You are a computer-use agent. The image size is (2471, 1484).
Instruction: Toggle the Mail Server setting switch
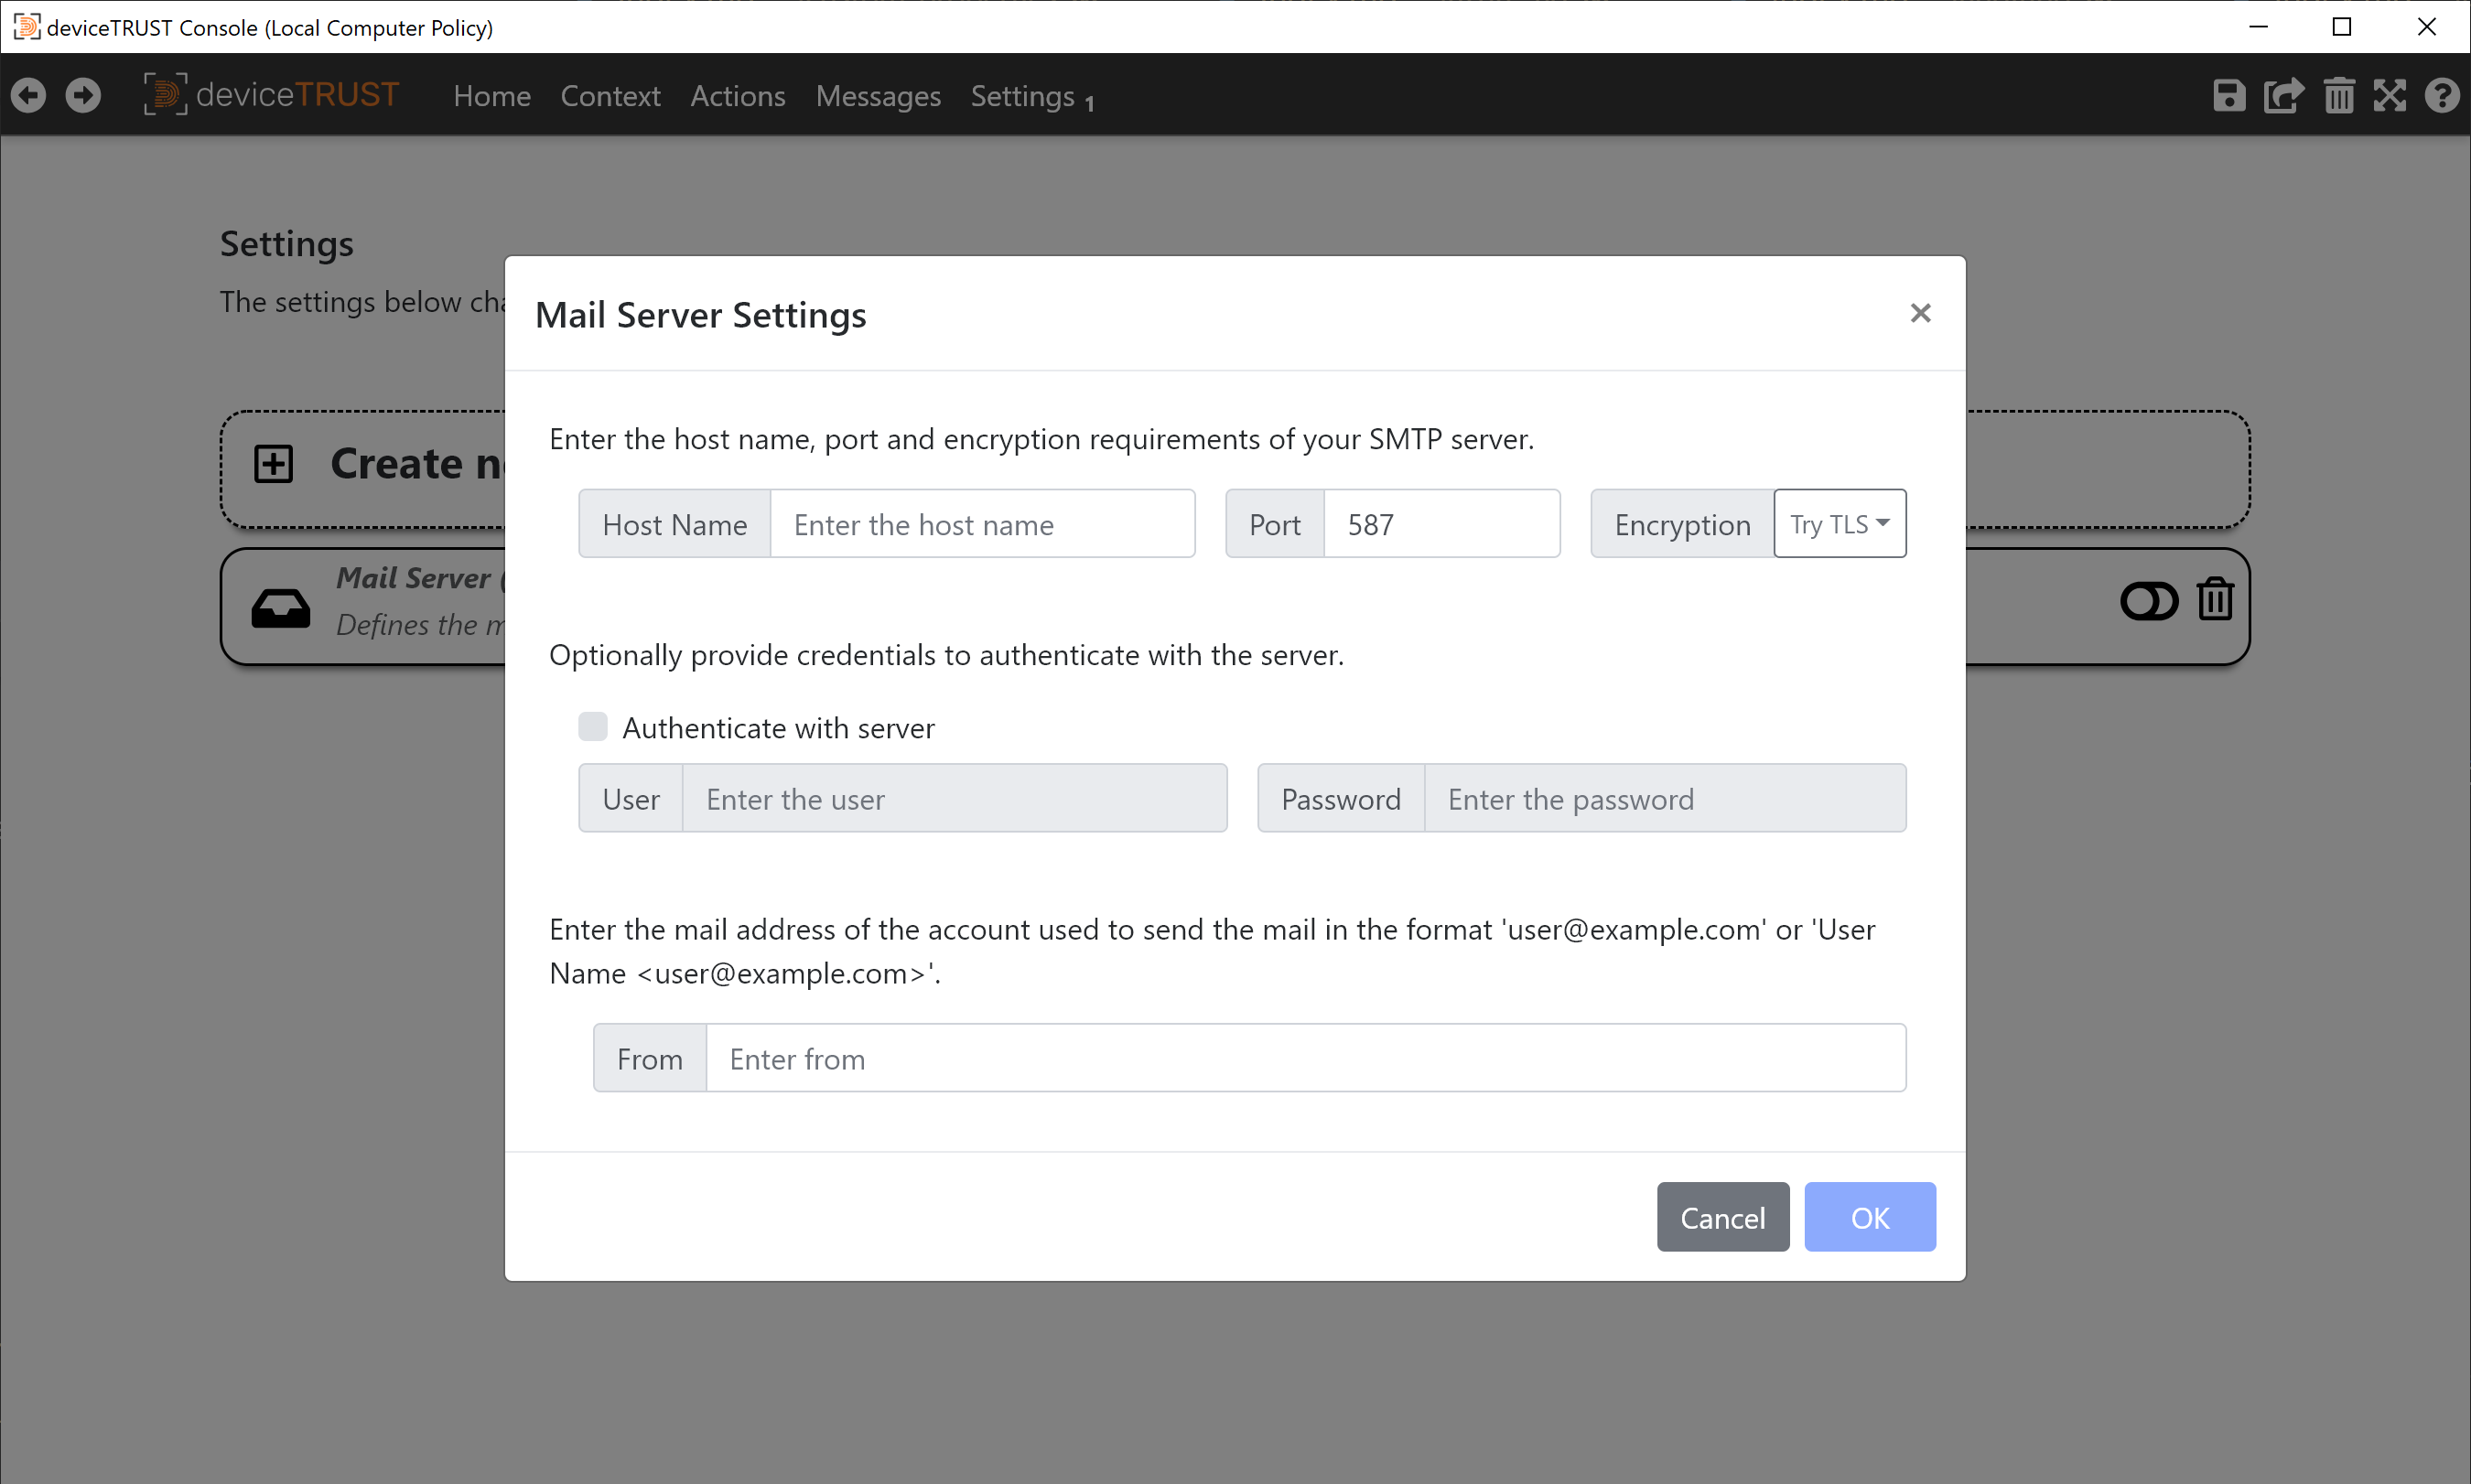pyautogui.click(x=2148, y=600)
